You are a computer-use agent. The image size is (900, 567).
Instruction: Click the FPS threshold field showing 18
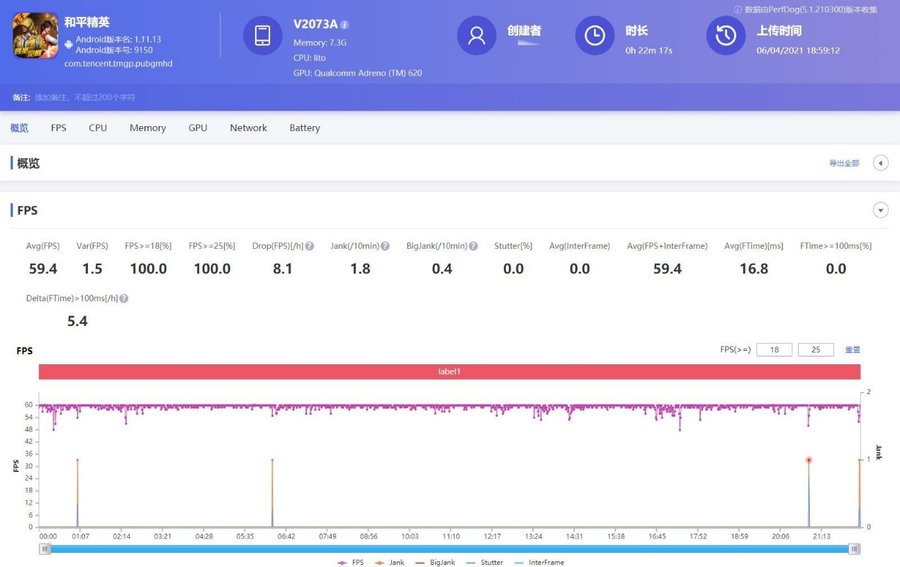click(x=774, y=350)
